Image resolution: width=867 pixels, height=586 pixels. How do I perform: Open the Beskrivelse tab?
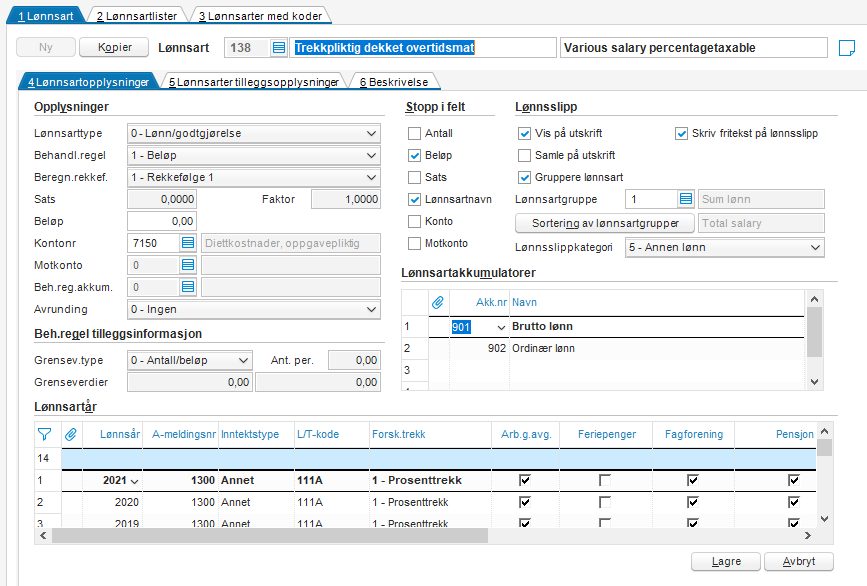(395, 82)
